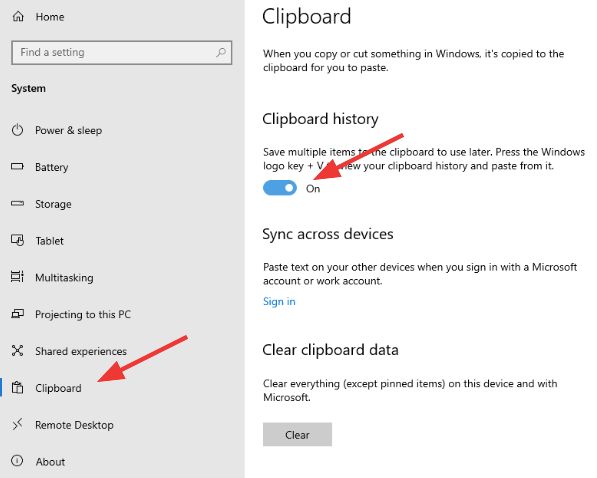The height and width of the screenshot is (478, 597).
Task: Click the About info icon
Action: coord(17,461)
